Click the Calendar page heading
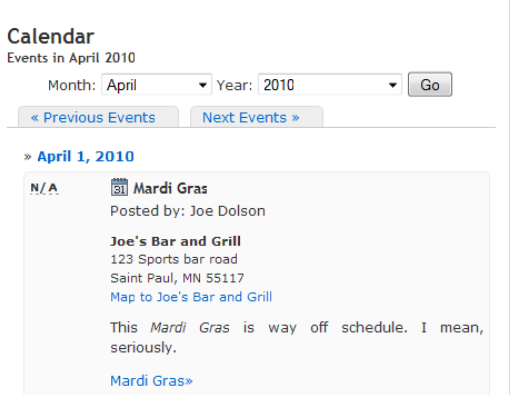Image resolution: width=512 pixels, height=395 pixels. pyautogui.click(x=51, y=36)
